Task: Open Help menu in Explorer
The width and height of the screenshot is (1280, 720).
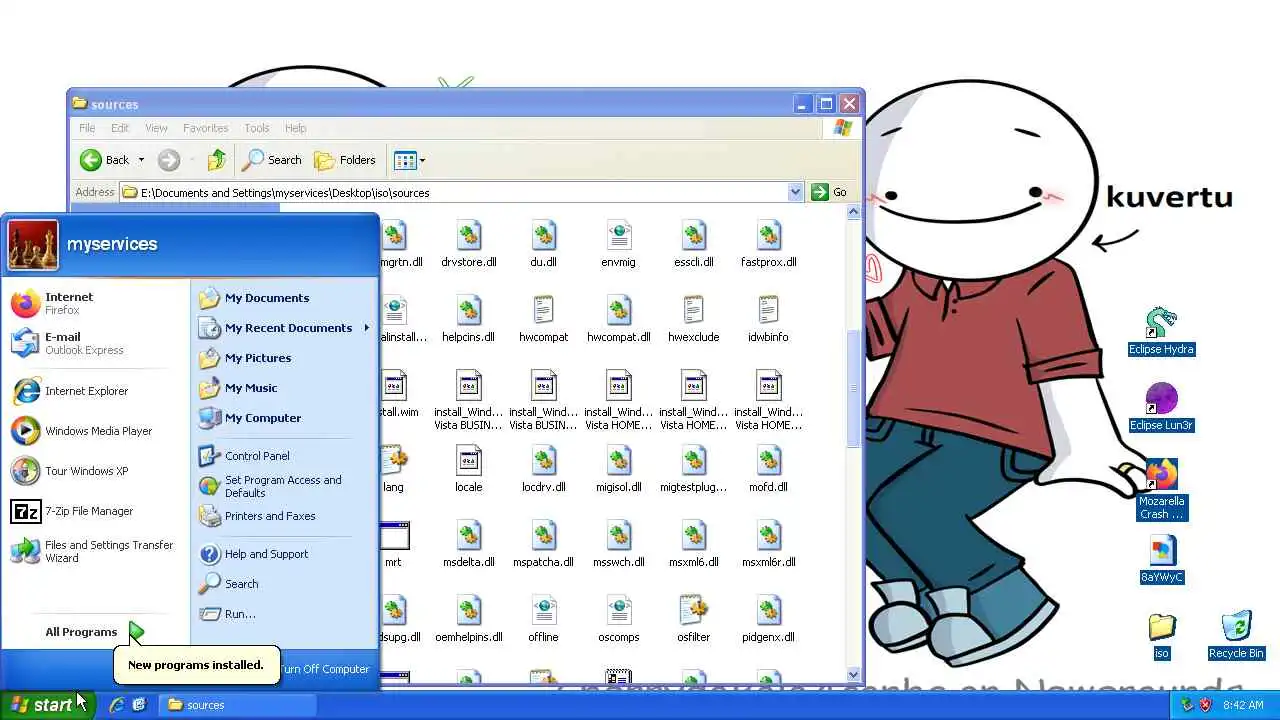Action: pos(295,128)
